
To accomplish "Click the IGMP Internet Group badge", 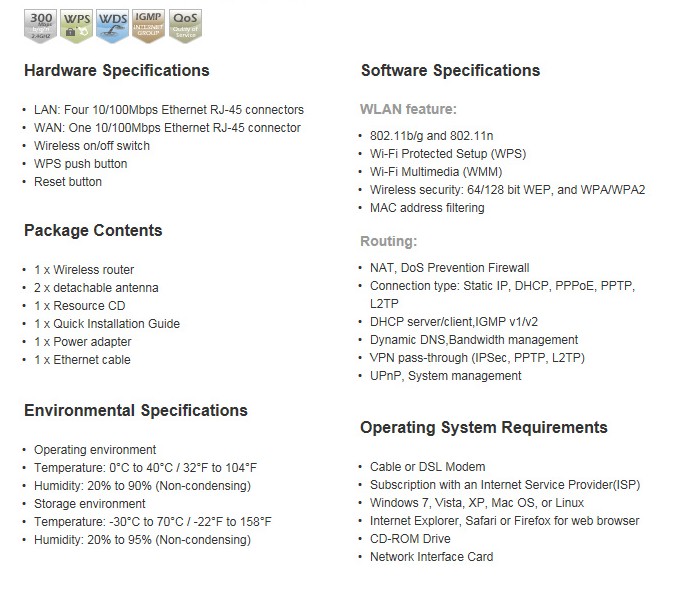I will [x=148, y=24].
